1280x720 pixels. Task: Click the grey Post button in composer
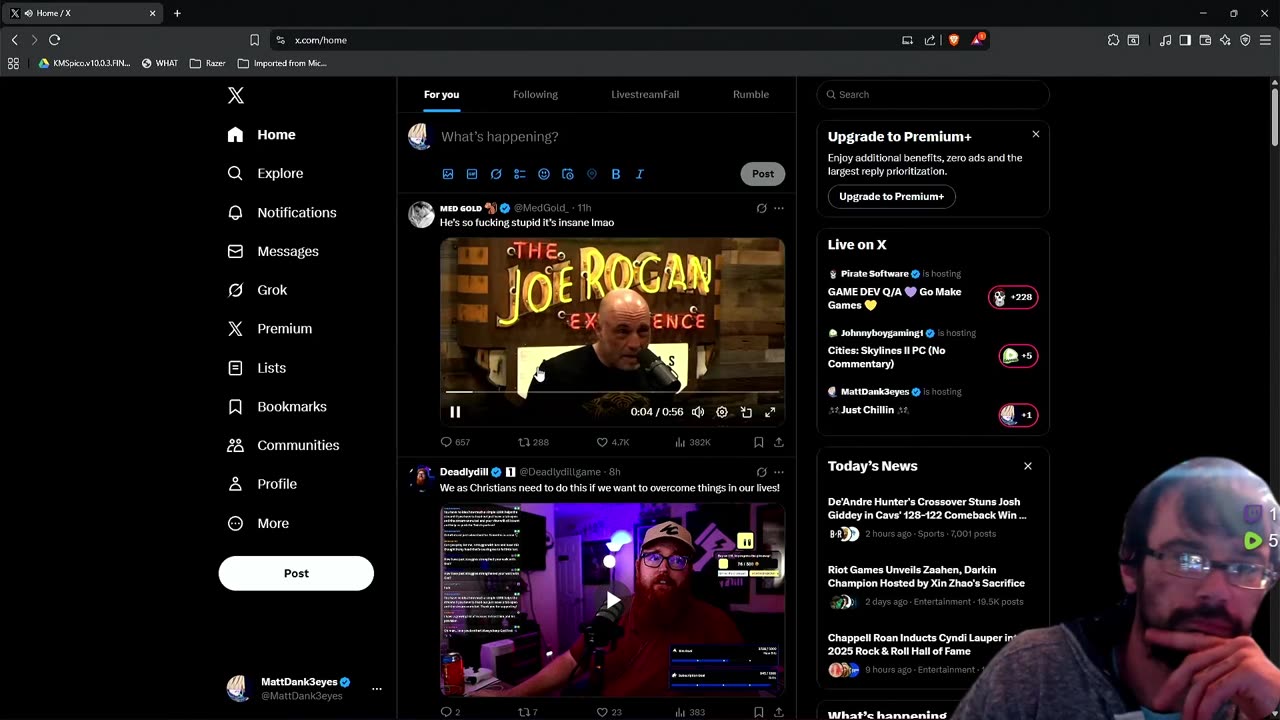(763, 174)
